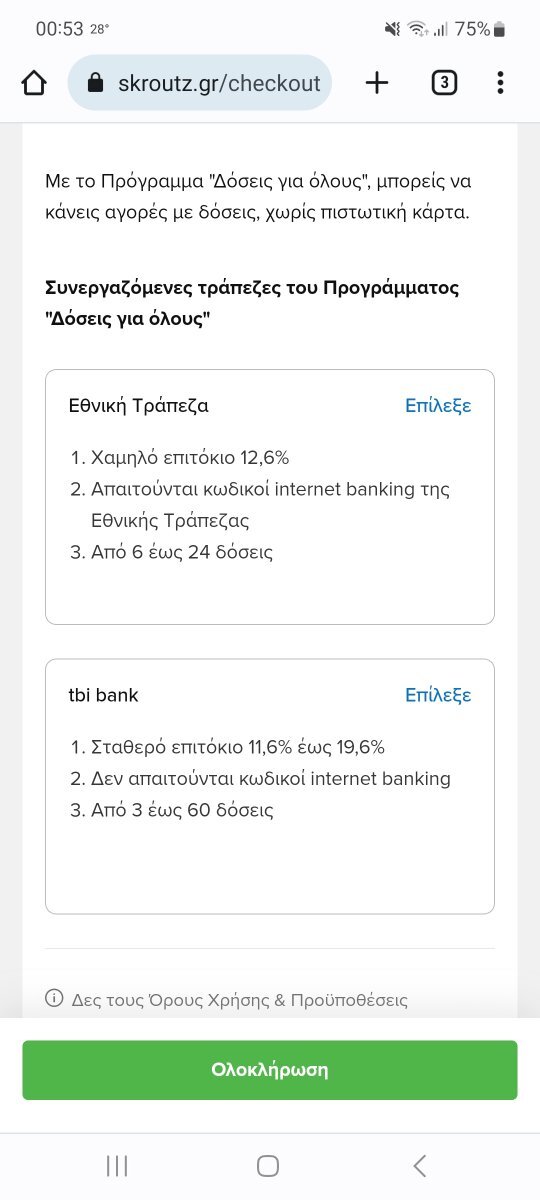Tap the browser home icon
This screenshot has height=1200, width=540.
click(x=34, y=83)
